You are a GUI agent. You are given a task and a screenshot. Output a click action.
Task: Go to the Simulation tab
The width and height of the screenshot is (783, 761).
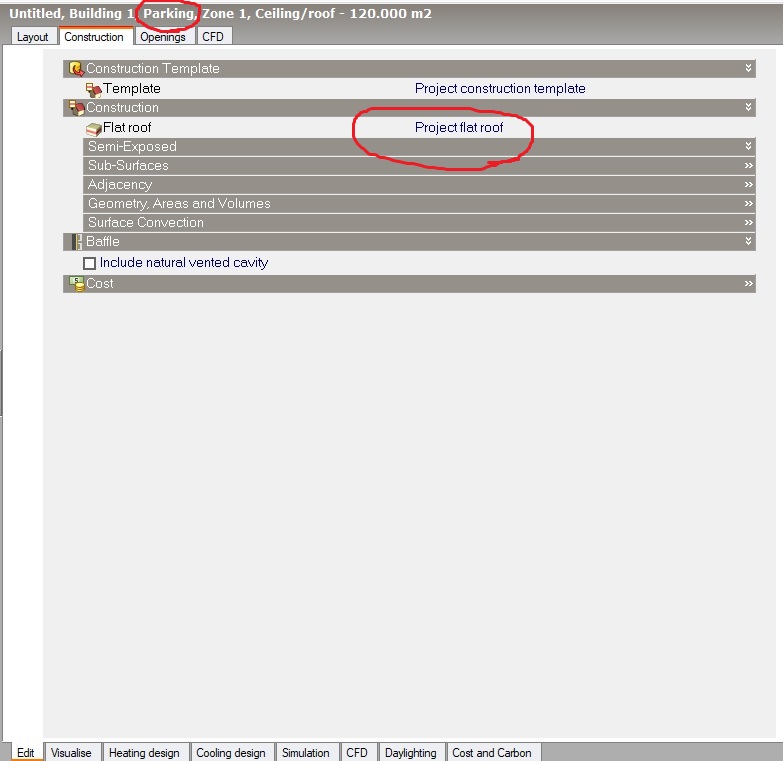306,753
